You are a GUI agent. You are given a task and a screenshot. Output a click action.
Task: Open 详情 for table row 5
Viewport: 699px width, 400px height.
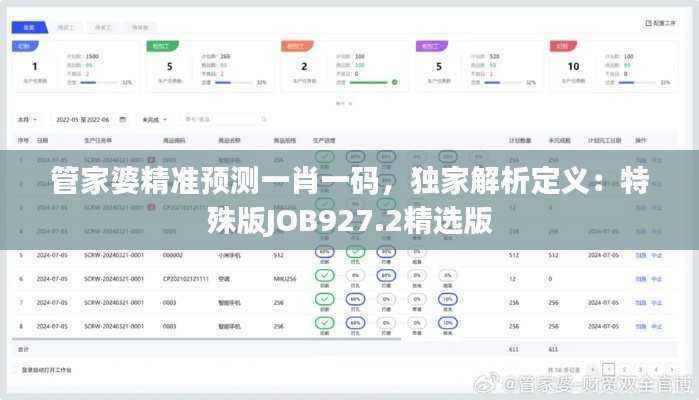click(x=640, y=255)
